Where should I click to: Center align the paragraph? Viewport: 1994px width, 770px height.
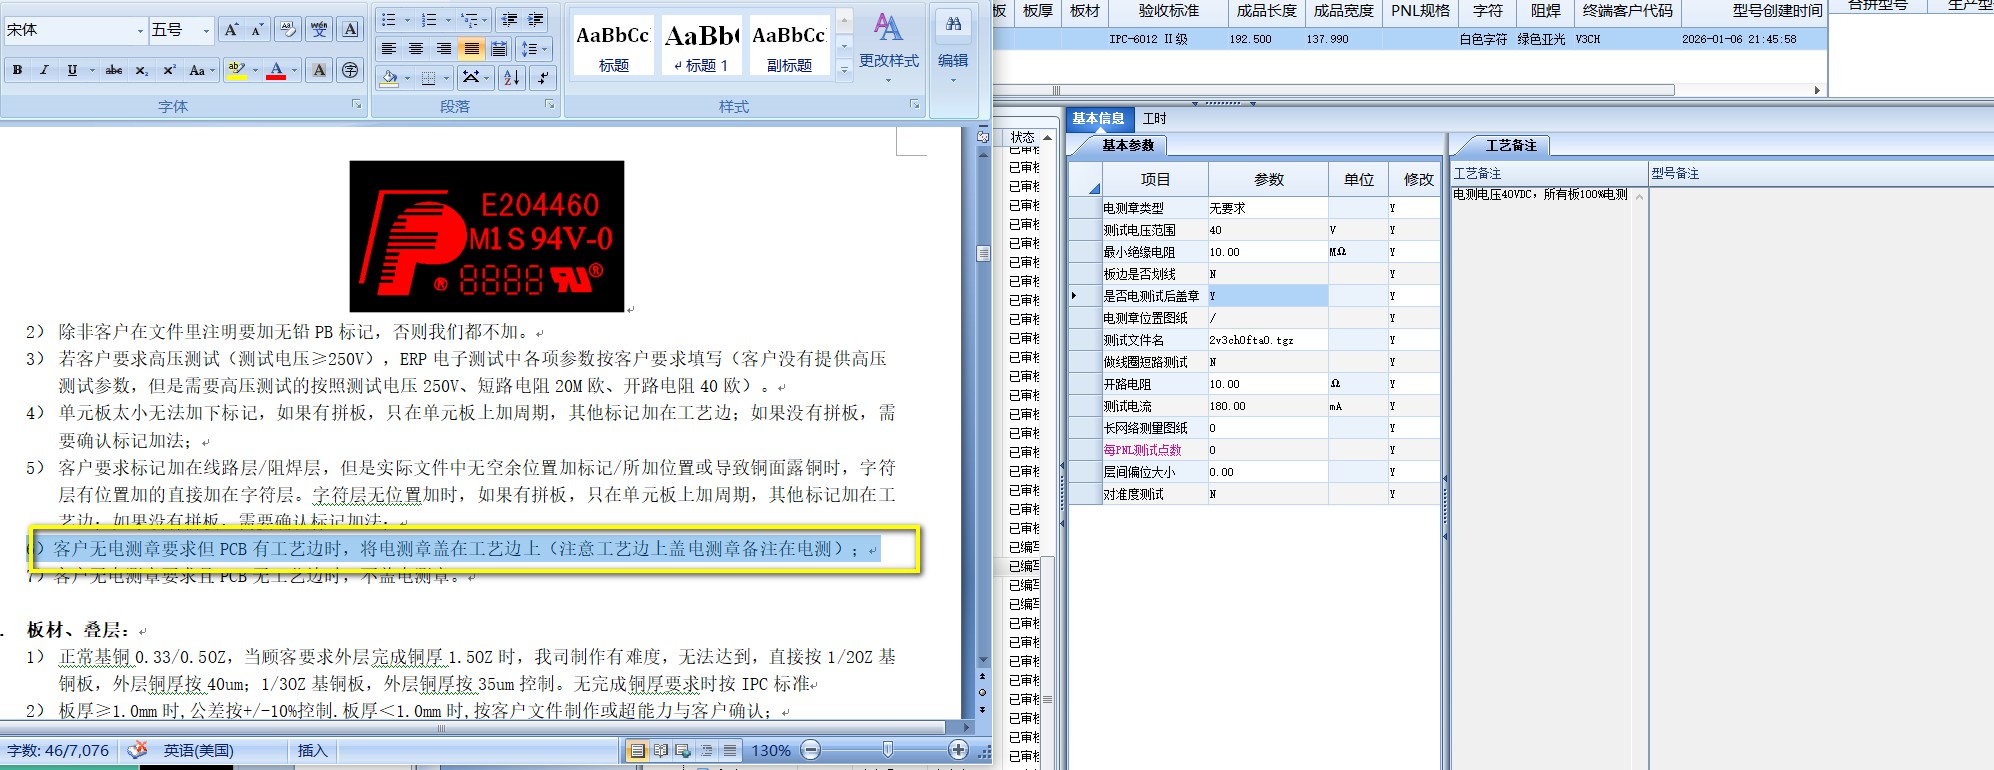(x=416, y=48)
